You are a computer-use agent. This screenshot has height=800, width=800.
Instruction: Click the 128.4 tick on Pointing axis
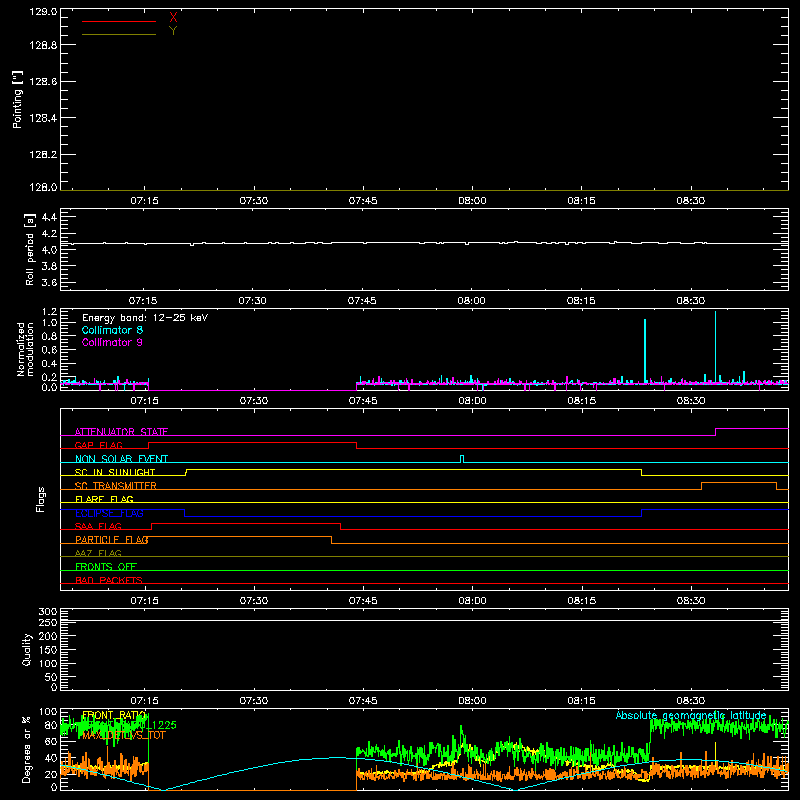pyautogui.click(x=43, y=118)
